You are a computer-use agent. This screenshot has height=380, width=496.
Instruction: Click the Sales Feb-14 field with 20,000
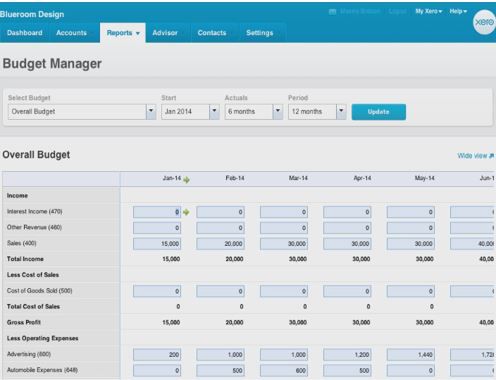click(220, 244)
